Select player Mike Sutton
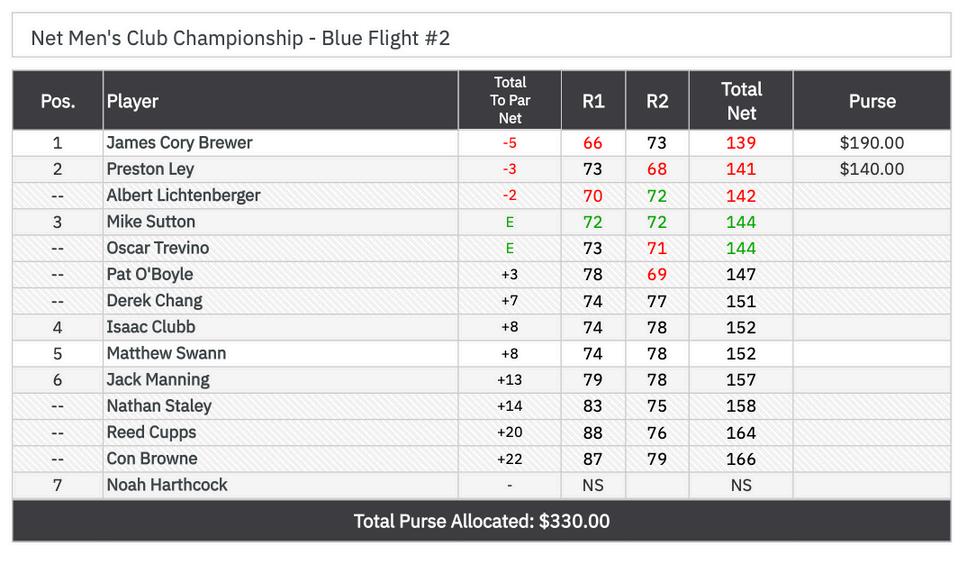The width and height of the screenshot is (967, 564). point(151,222)
